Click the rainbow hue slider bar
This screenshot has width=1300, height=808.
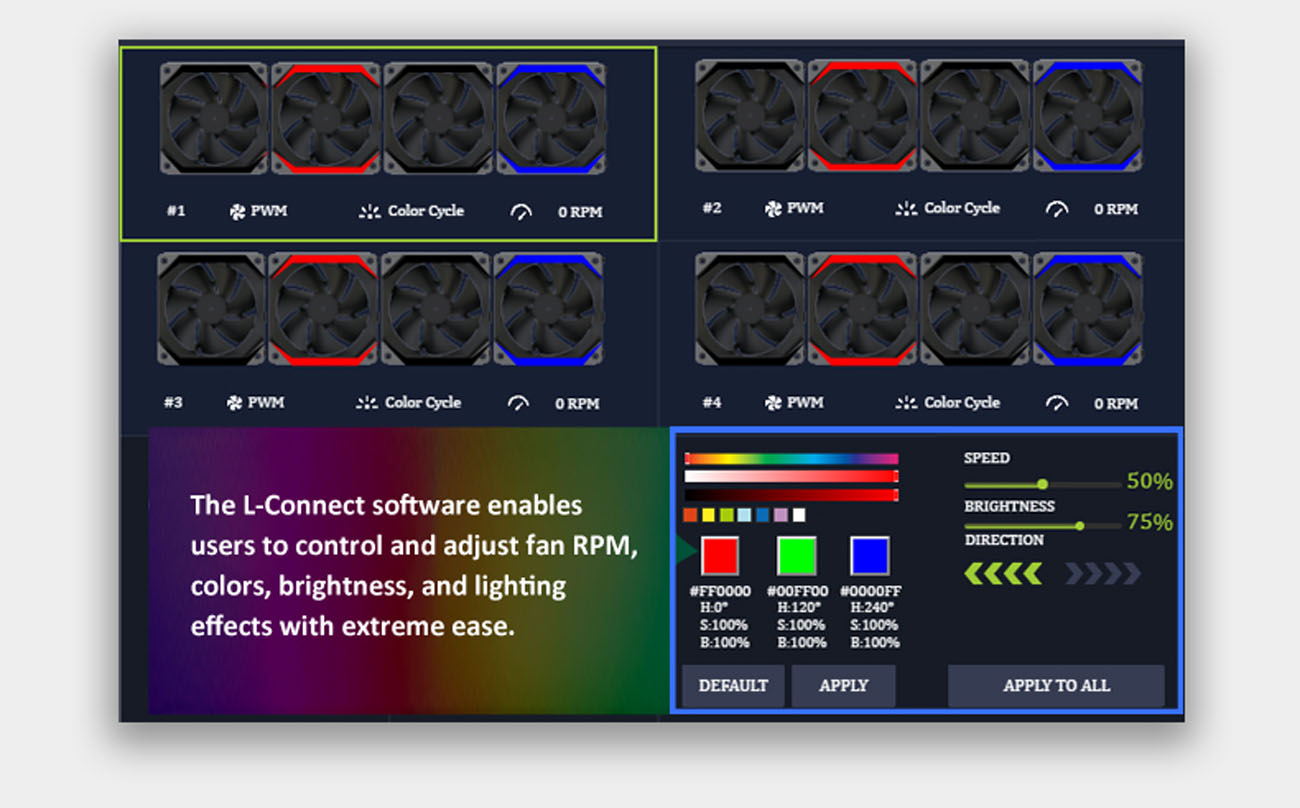tap(791, 459)
